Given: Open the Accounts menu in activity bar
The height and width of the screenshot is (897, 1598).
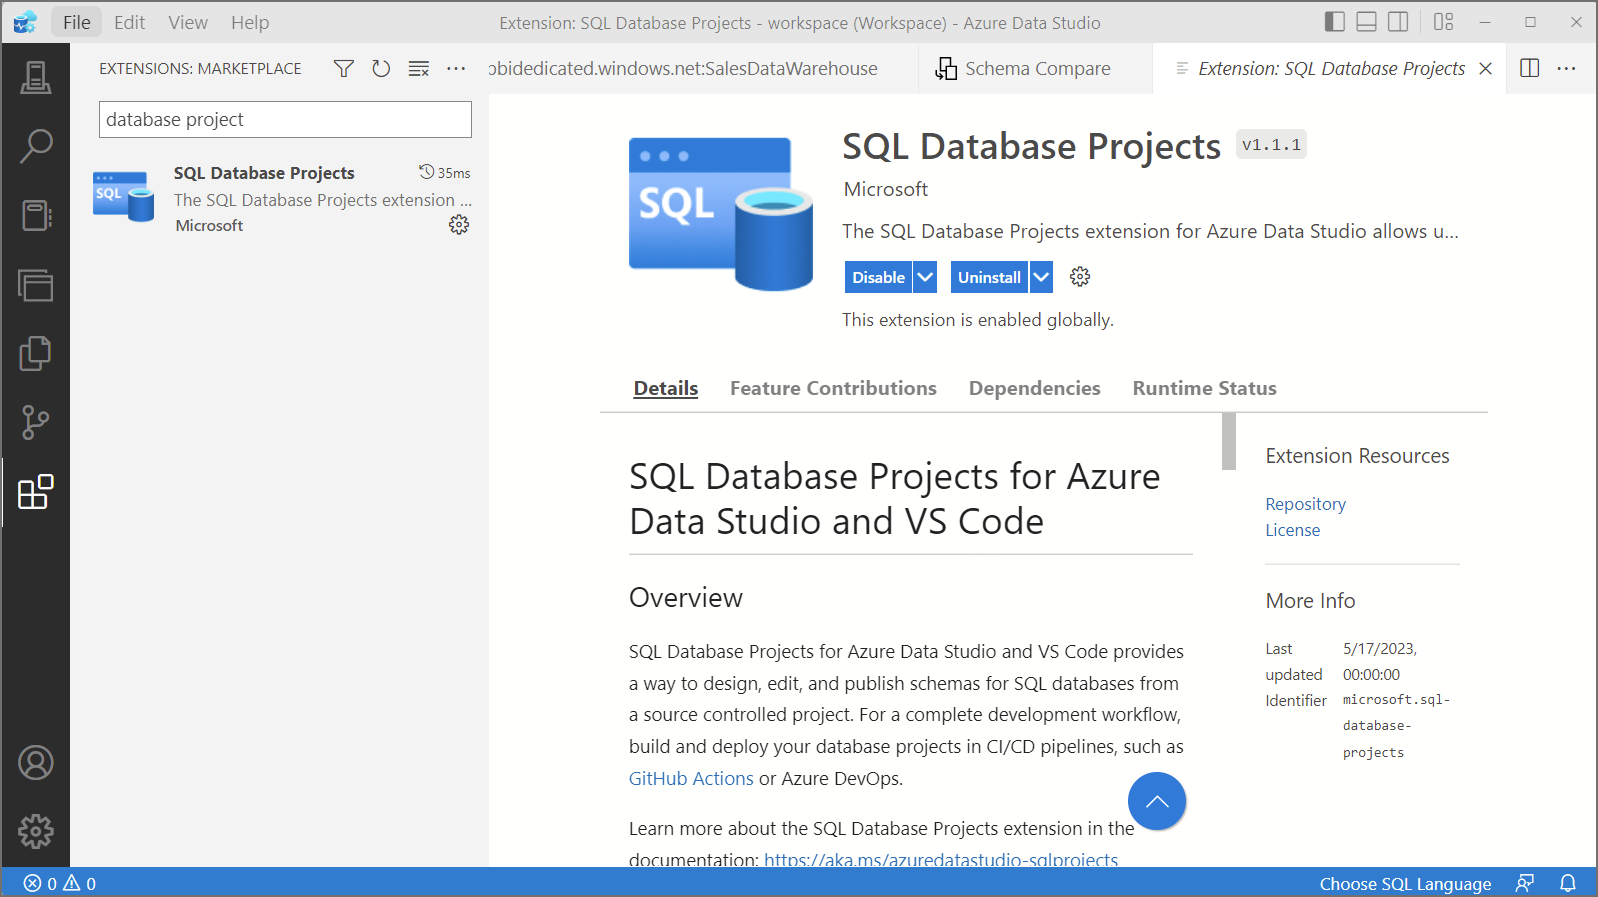Looking at the screenshot, I should click(36, 763).
